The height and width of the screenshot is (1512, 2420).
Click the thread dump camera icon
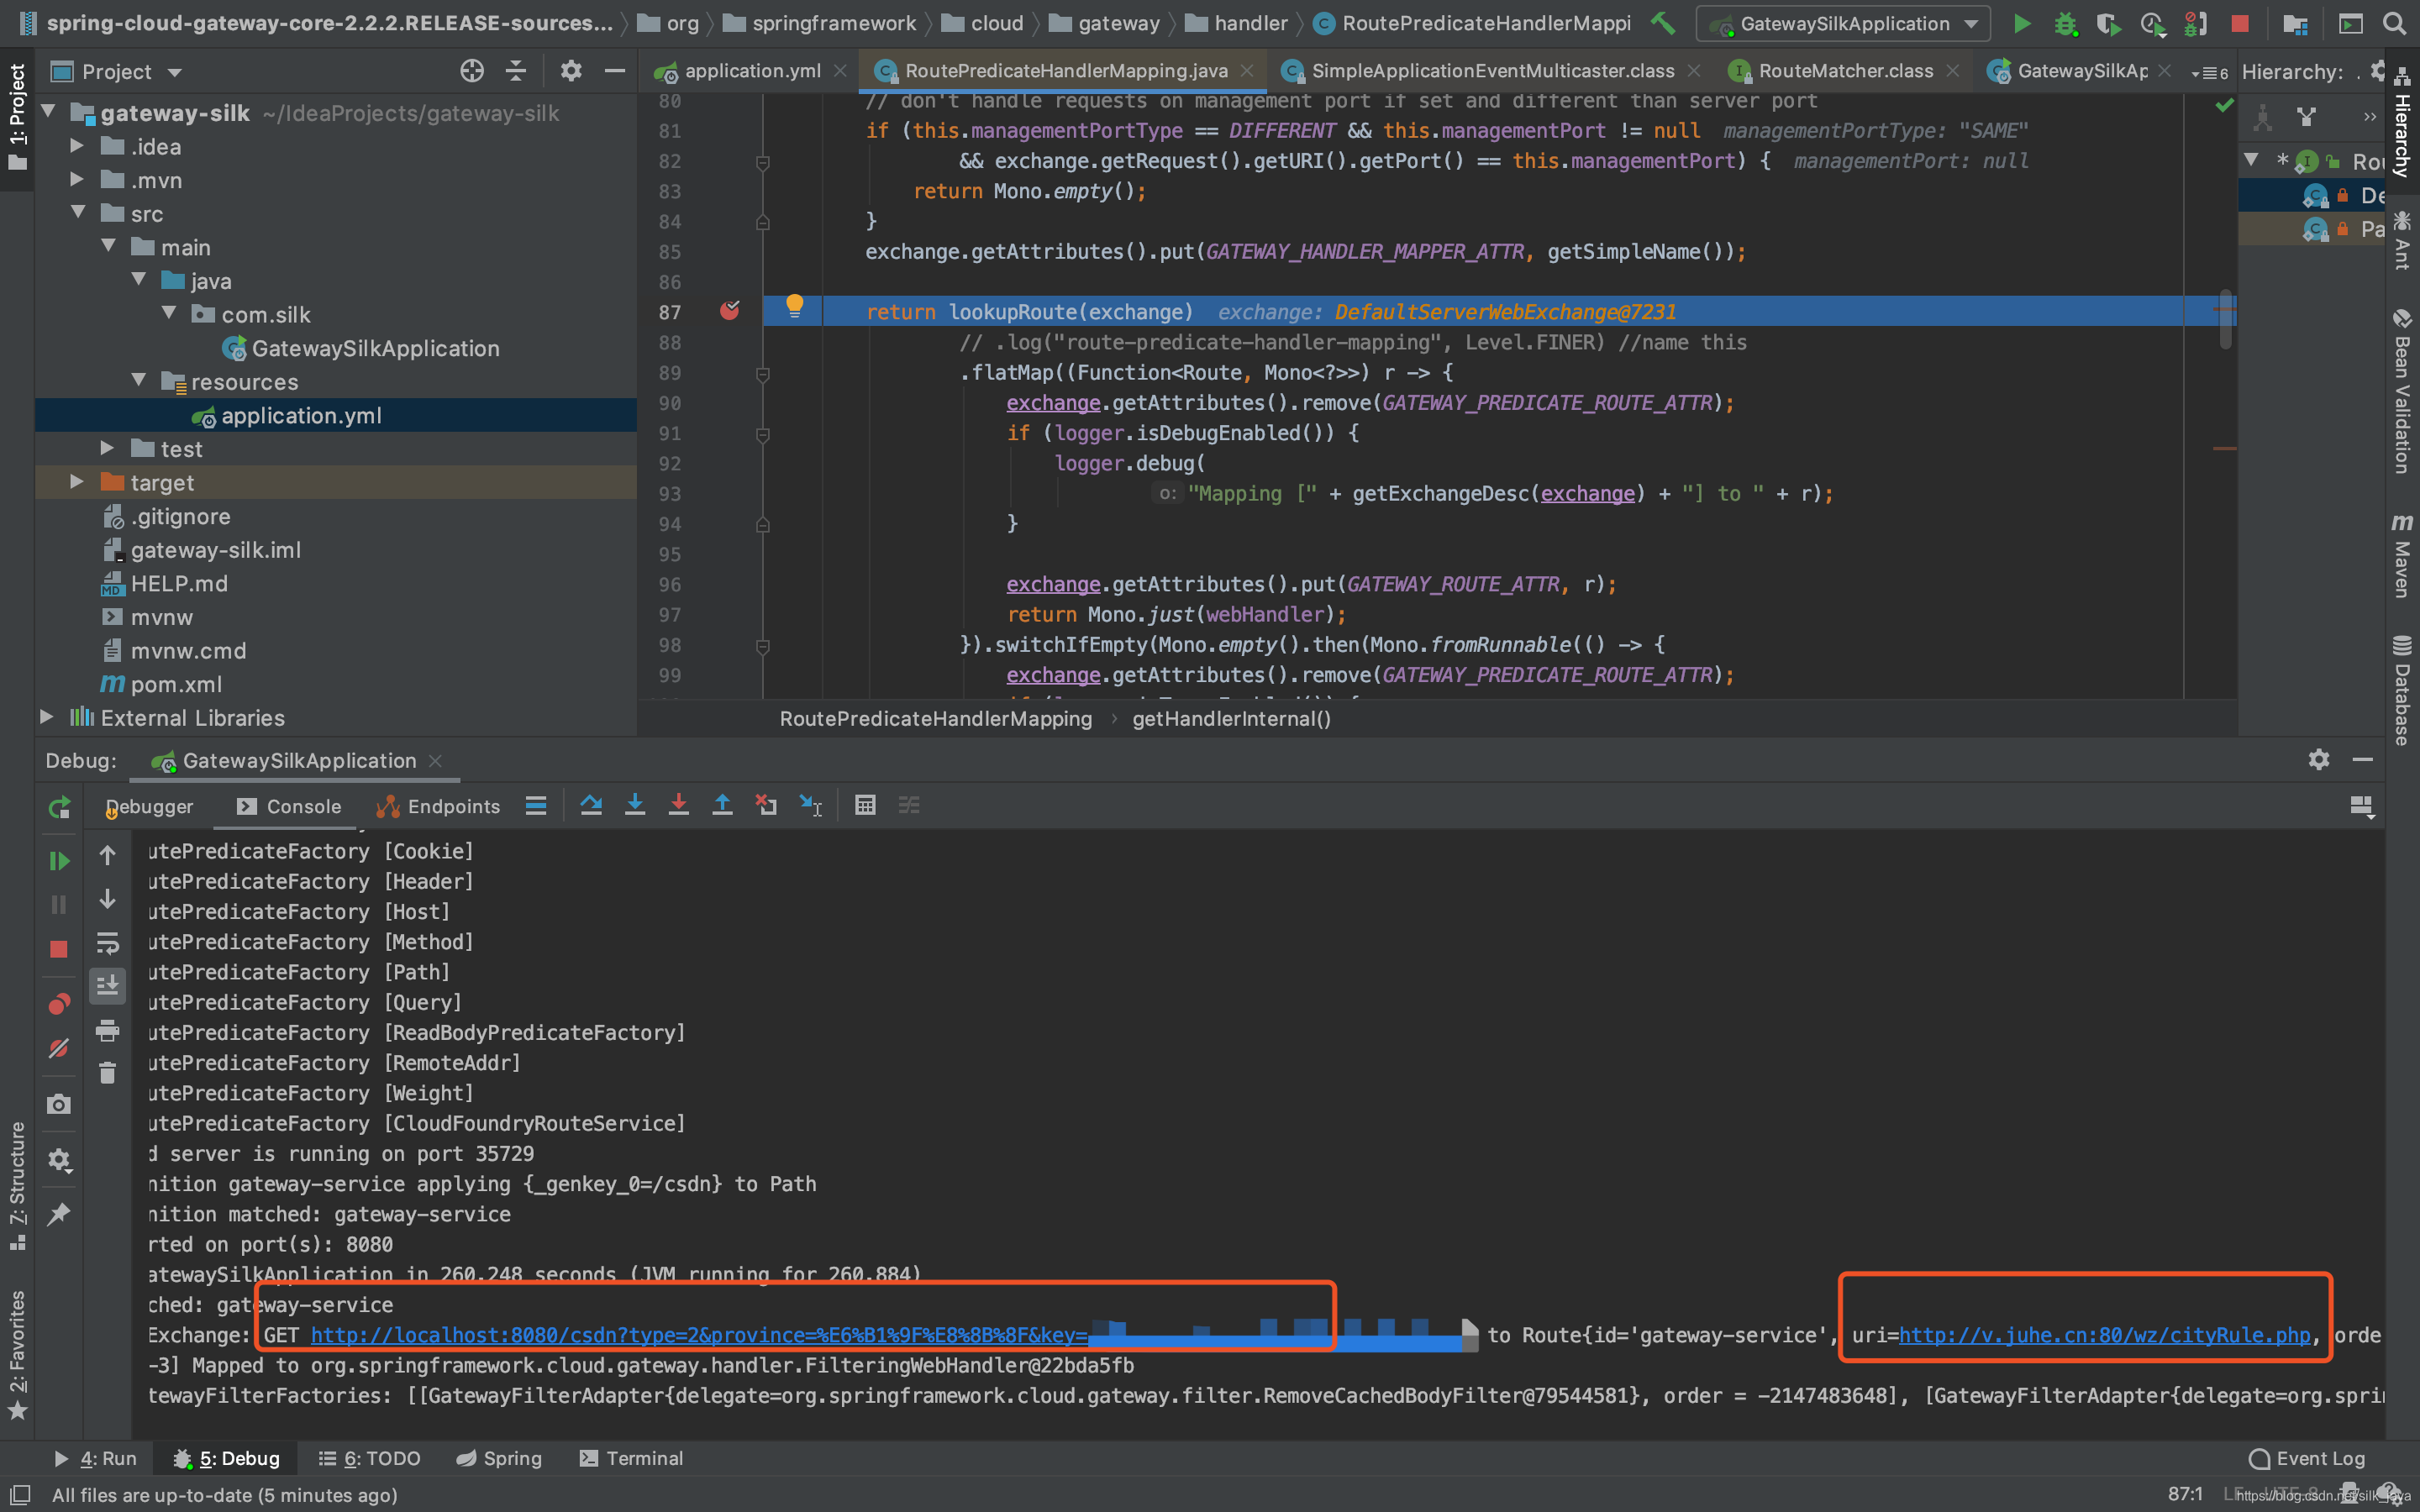click(59, 1104)
